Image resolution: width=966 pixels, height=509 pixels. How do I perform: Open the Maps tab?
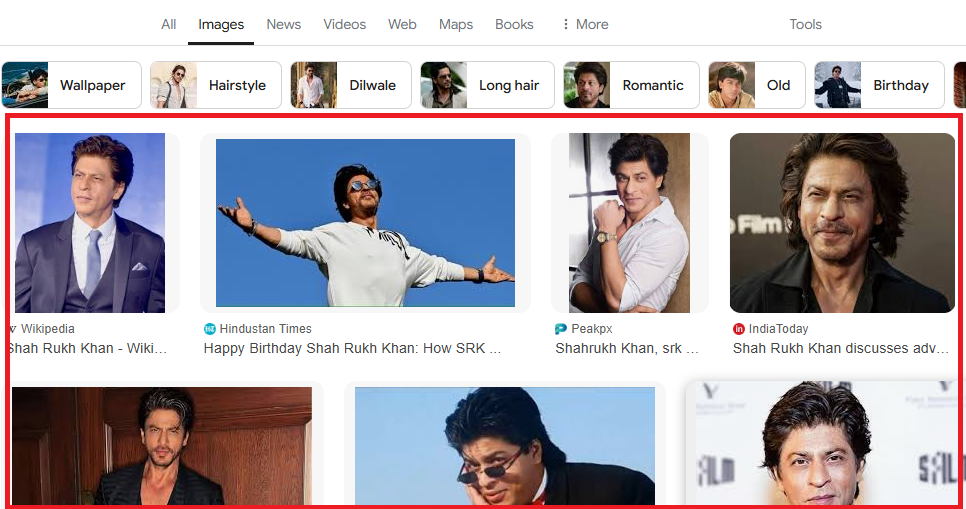pyautogui.click(x=456, y=24)
